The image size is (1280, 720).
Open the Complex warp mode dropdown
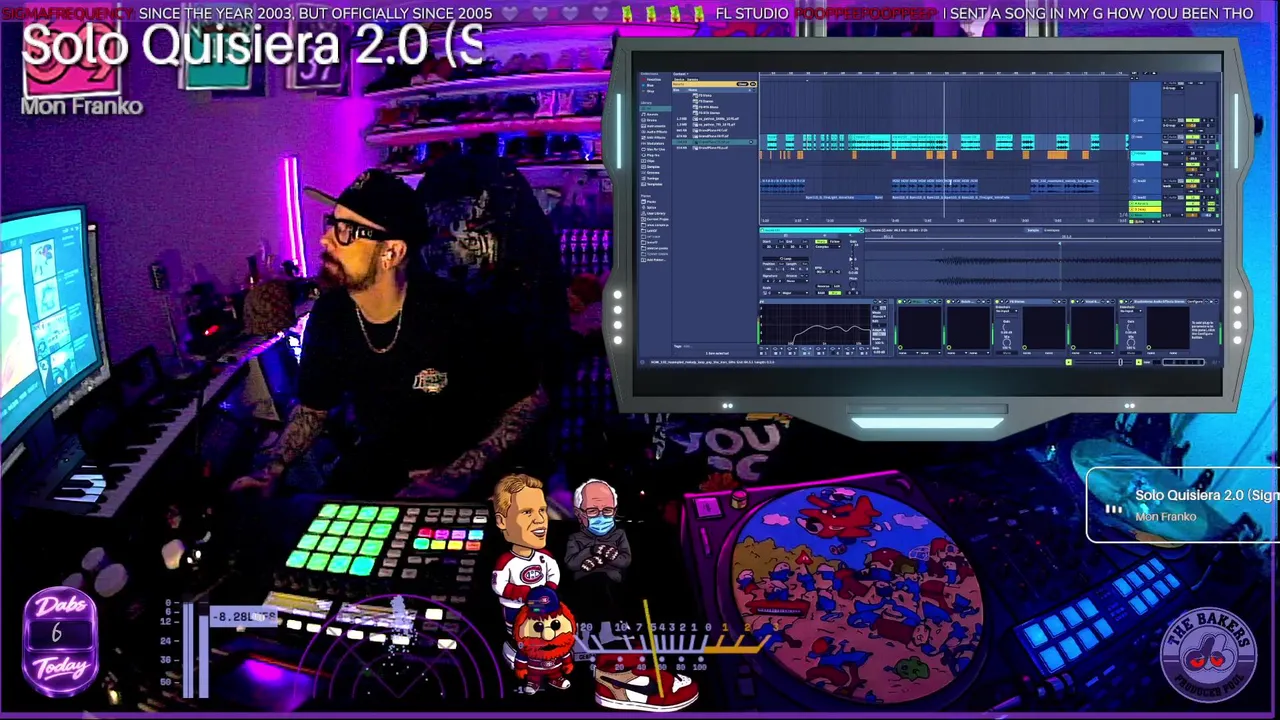pyautogui.click(x=828, y=247)
